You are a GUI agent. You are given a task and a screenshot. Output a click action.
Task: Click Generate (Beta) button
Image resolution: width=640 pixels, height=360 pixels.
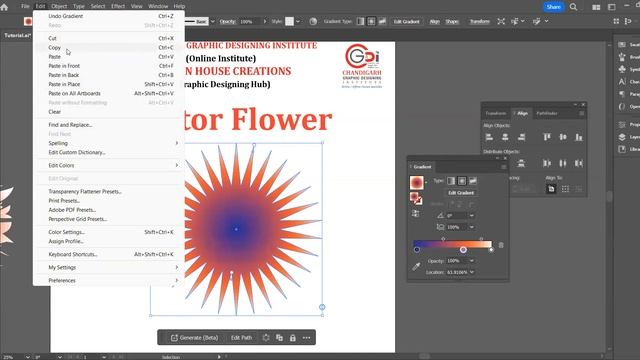195,338
